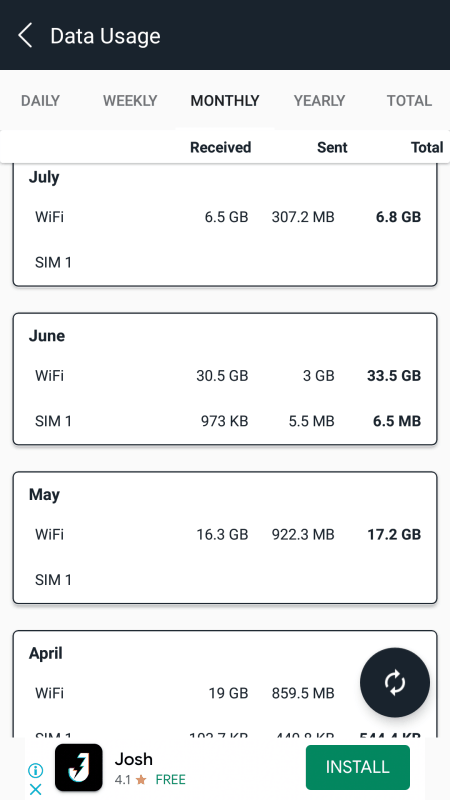Switch to the WEEKLY tab
450x800 pixels.
point(130,101)
